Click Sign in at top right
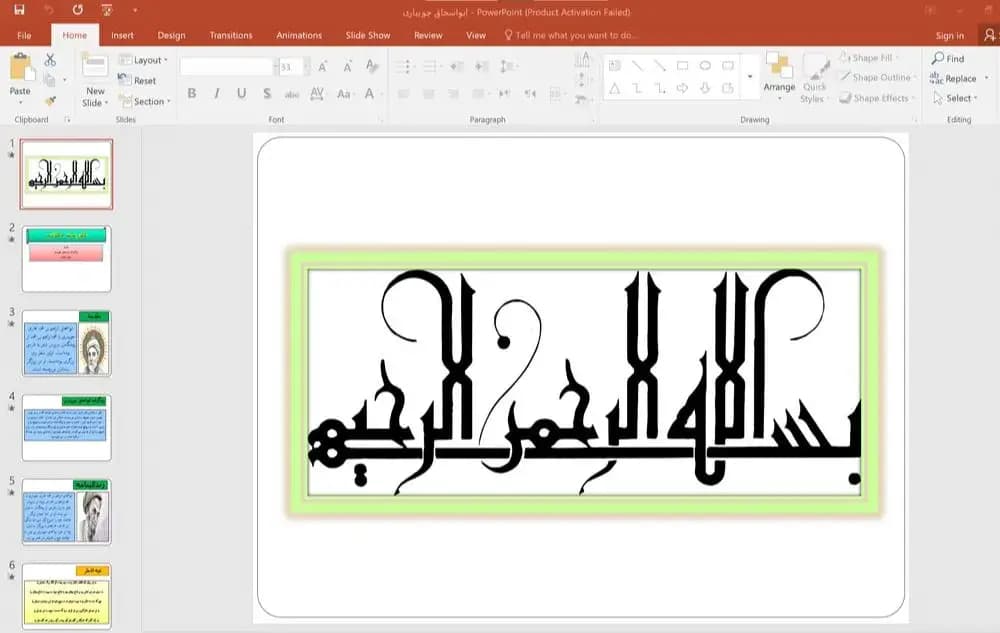This screenshot has height=633, width=1000. click(950, 36)
